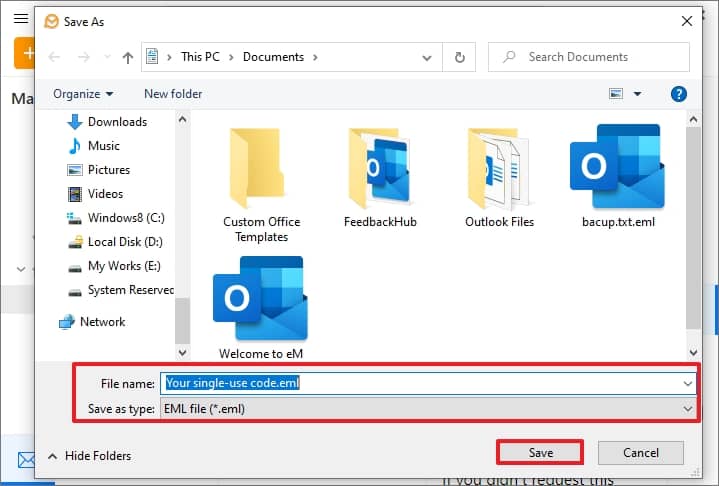Go up one folder level
The width and height of the screenshot is (719, 486).
click(128, 57)
